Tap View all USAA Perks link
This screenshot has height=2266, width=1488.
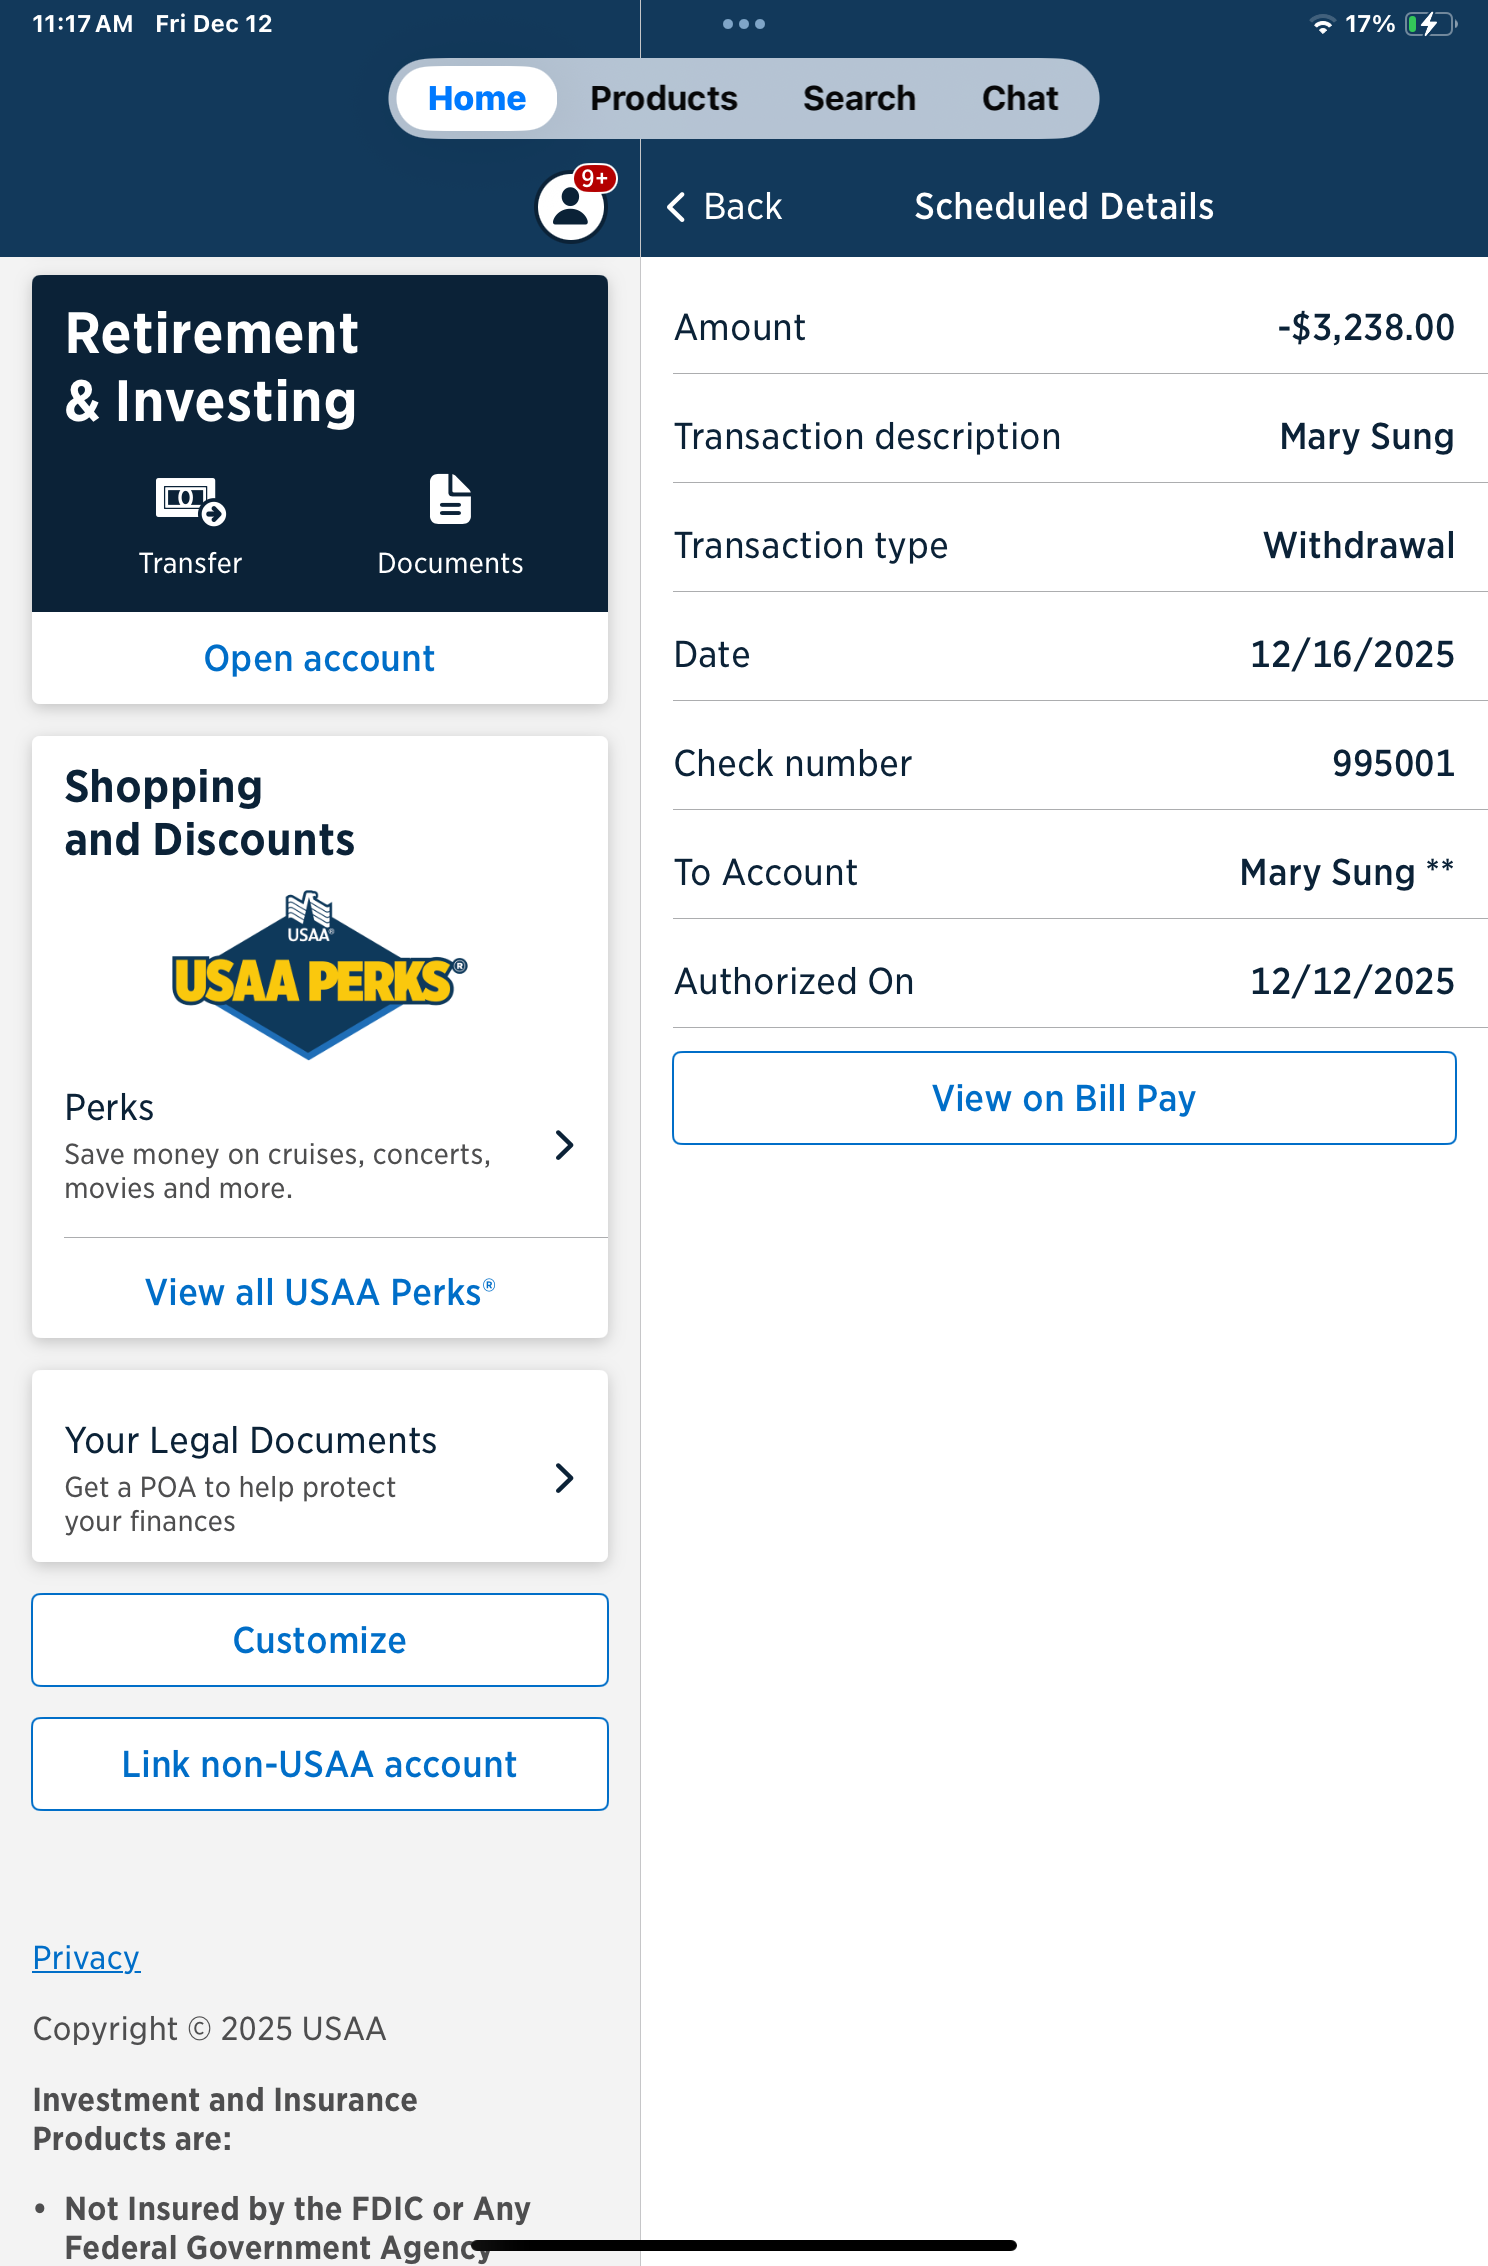(319, 1292)
